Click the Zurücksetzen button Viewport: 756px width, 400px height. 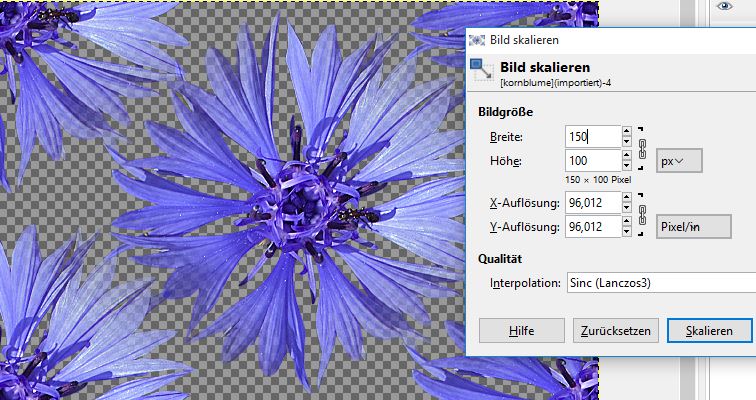616,331
